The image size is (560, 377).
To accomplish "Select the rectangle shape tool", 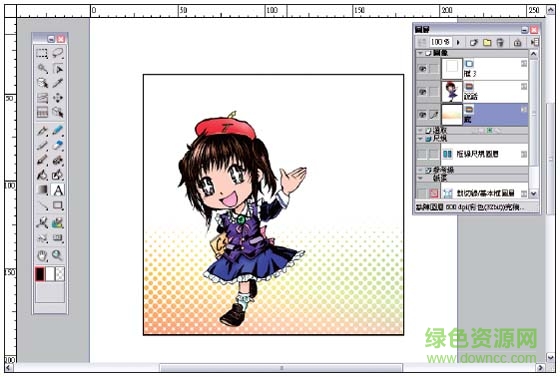I will [58, 205].
